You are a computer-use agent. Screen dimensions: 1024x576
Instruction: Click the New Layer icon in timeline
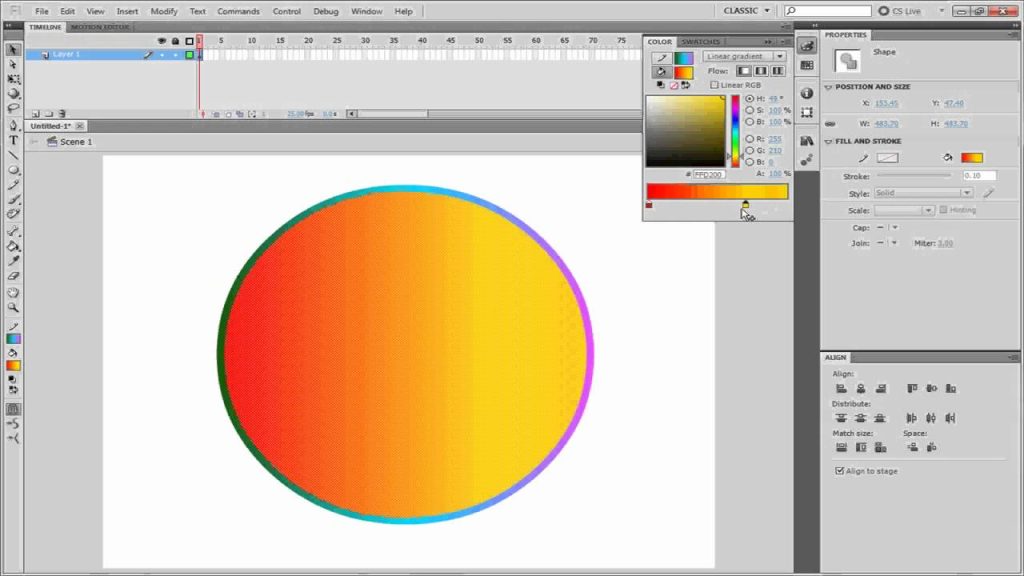pos(36,114)
